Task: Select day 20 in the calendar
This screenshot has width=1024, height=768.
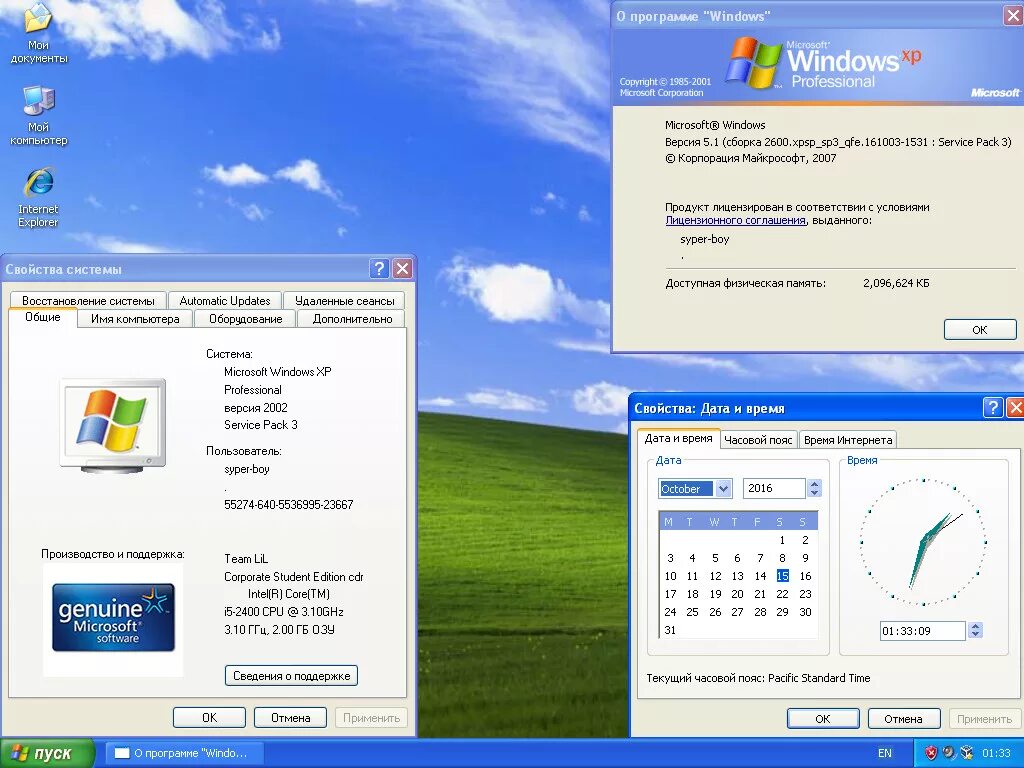Action: click(737, 594)
